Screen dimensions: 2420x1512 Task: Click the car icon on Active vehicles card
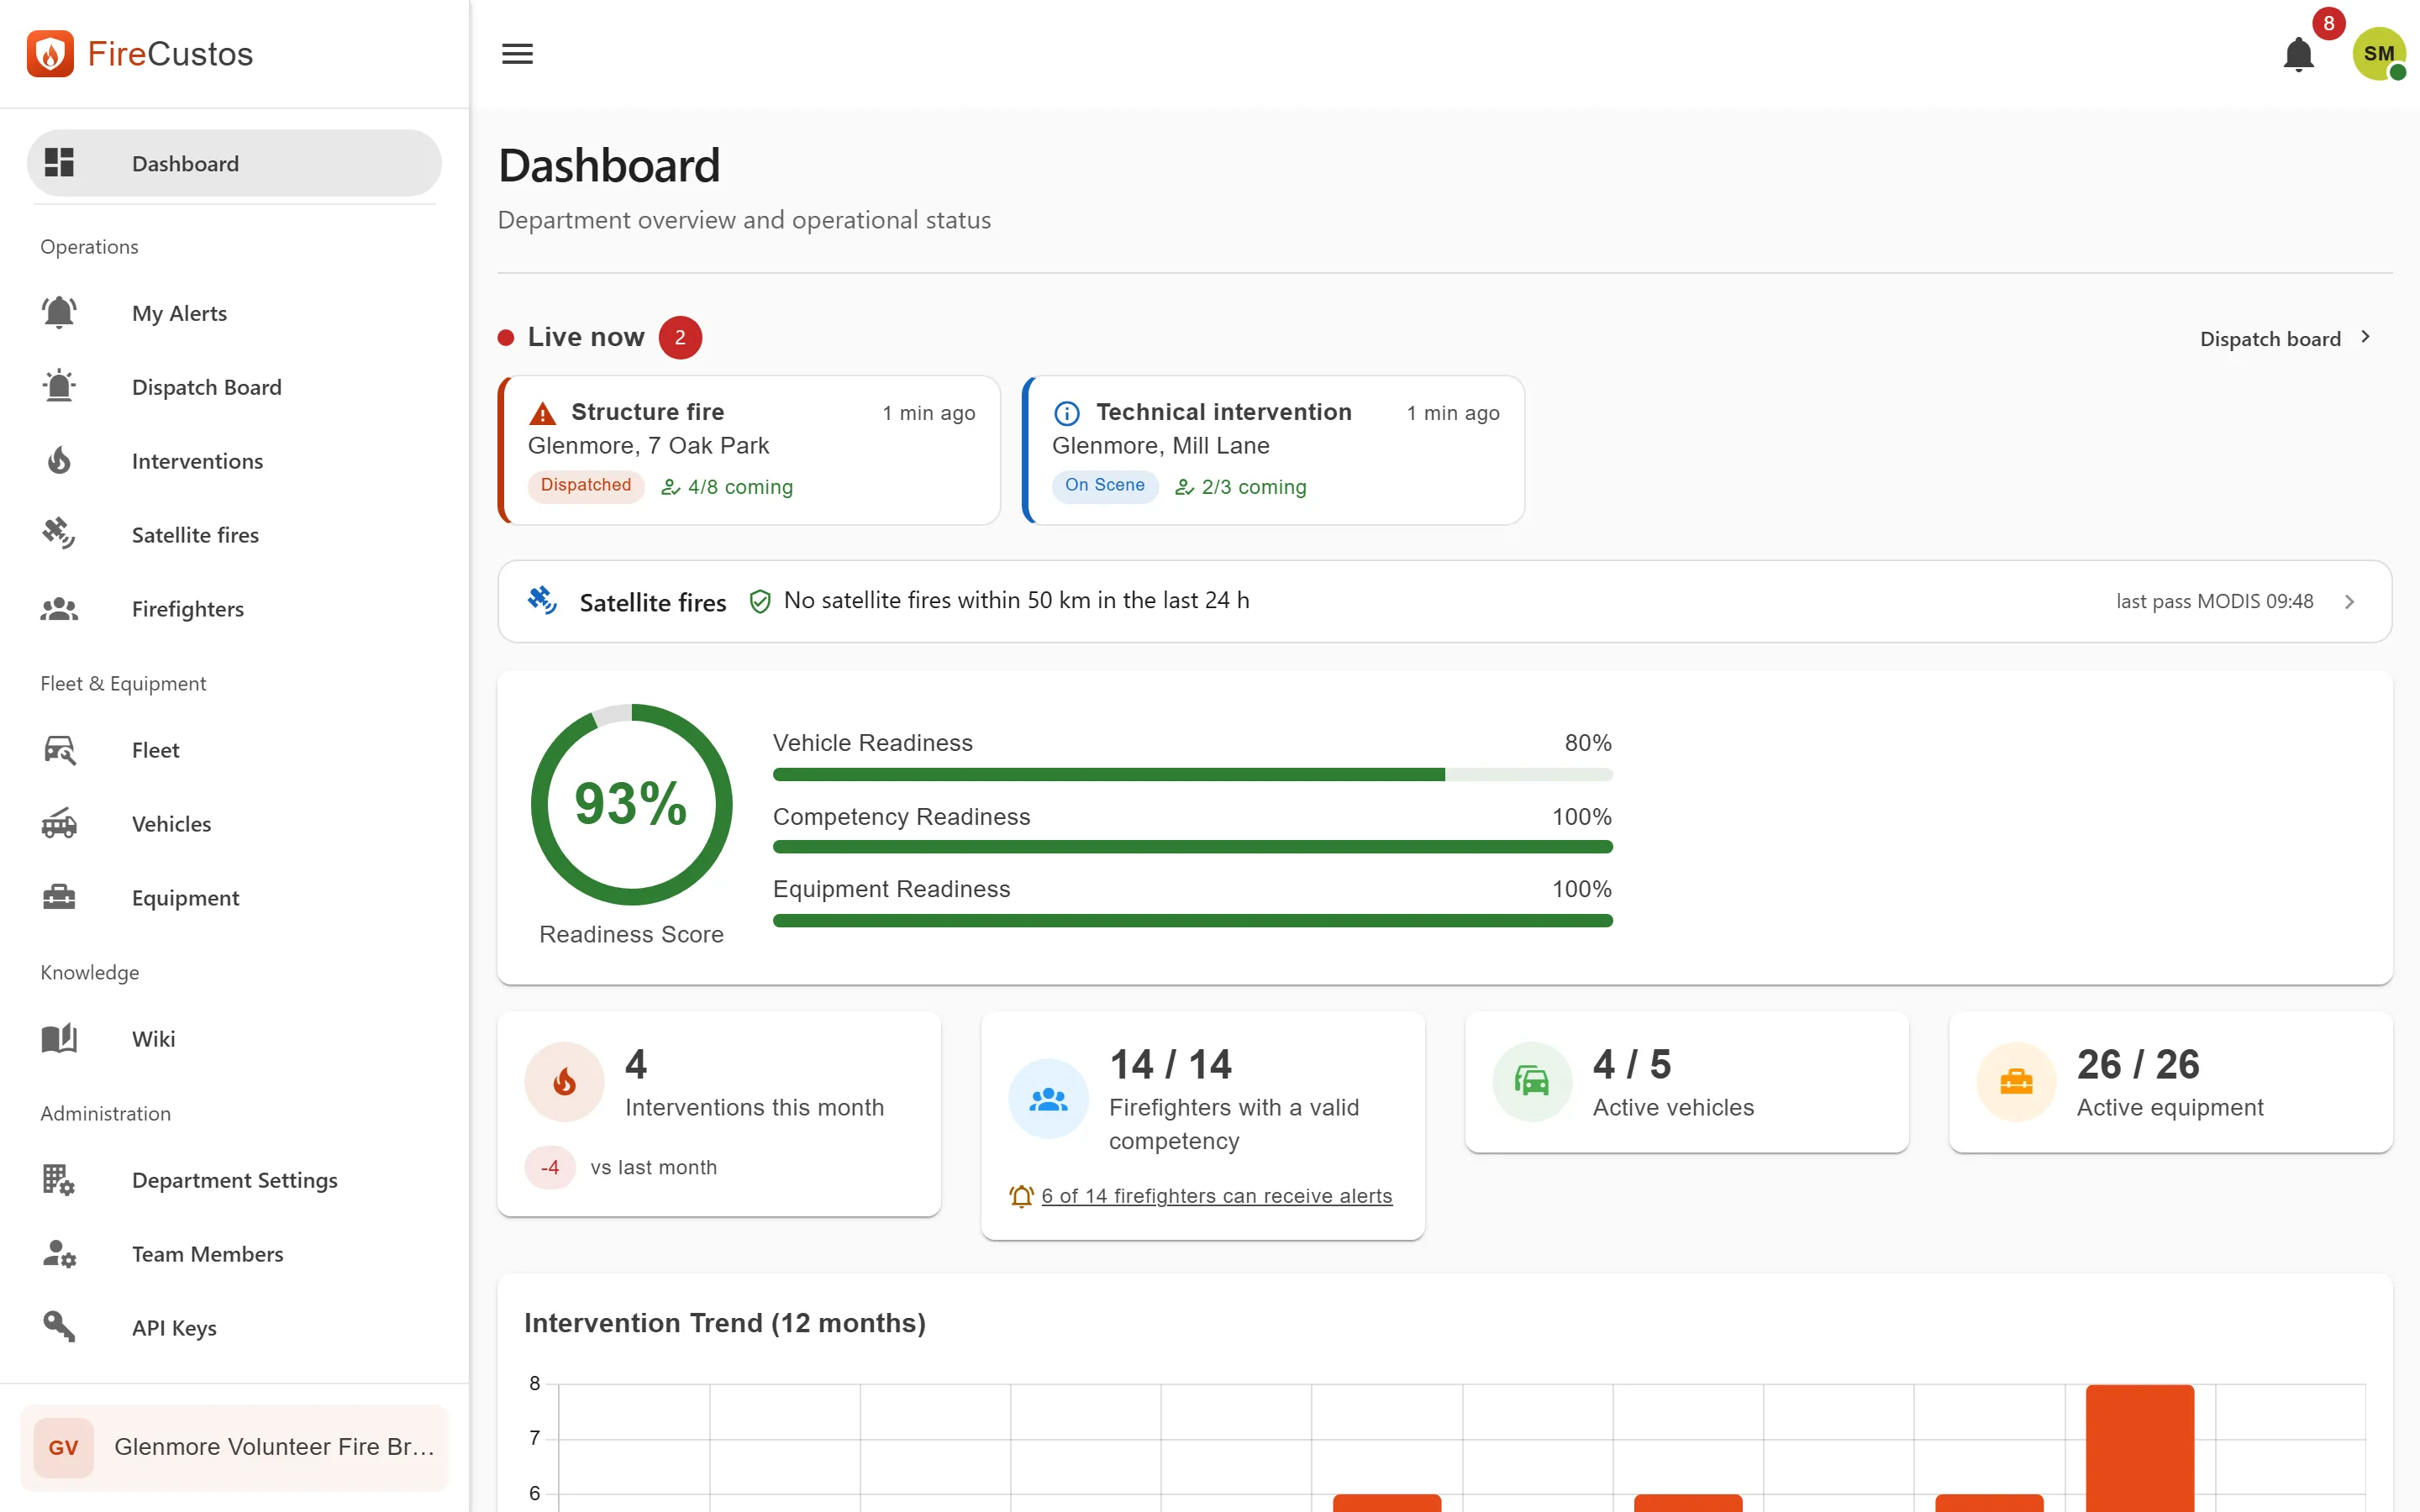point(1532,1082)
